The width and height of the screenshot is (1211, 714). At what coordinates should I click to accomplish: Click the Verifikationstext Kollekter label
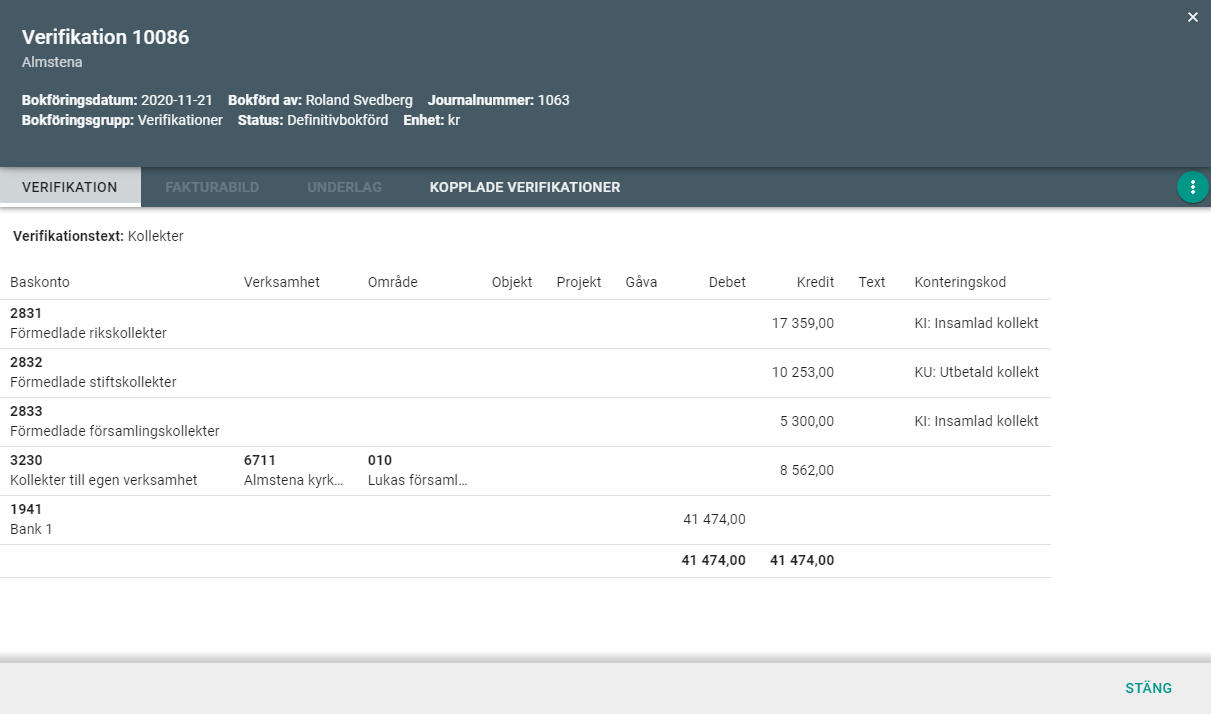pos(98,236)
